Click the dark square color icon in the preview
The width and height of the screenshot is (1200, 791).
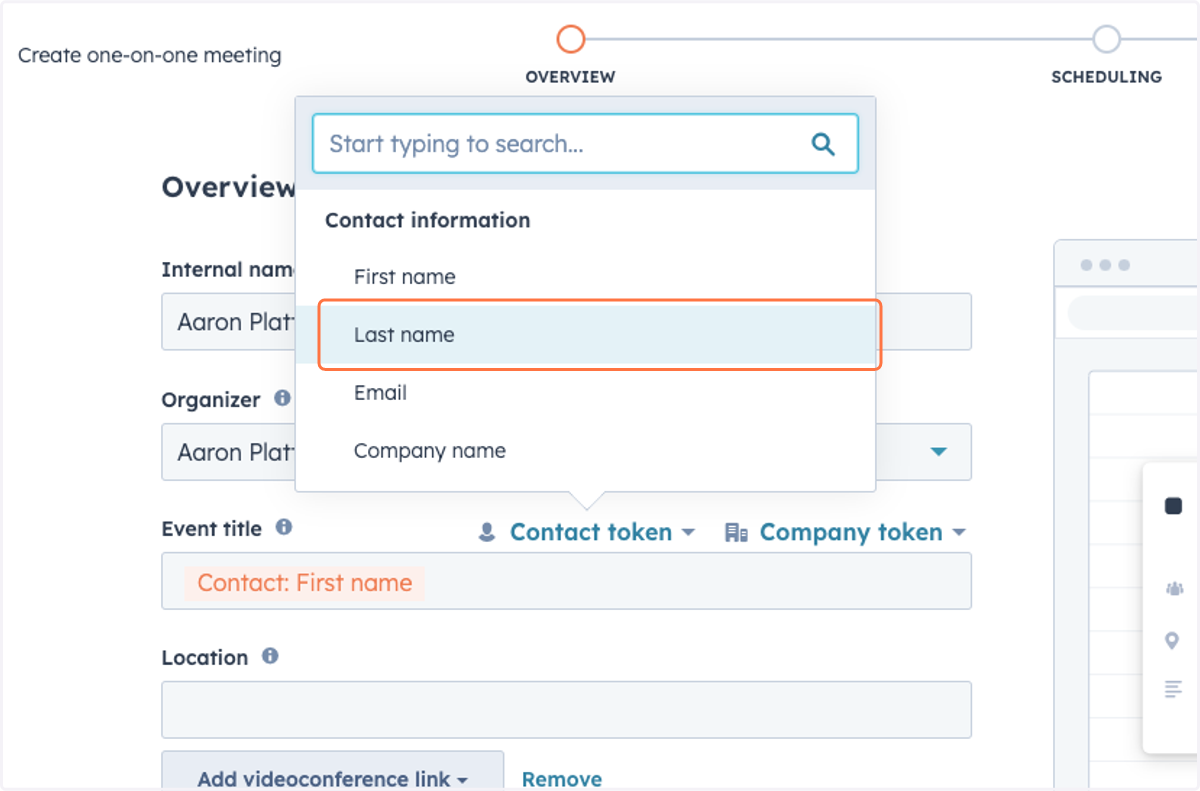(x=1174, y=506)
